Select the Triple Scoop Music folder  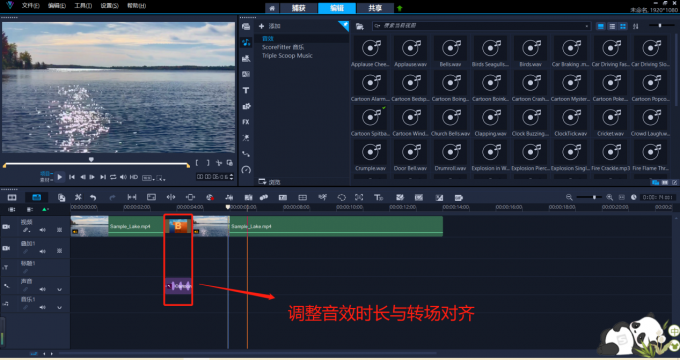coord(287,56)
